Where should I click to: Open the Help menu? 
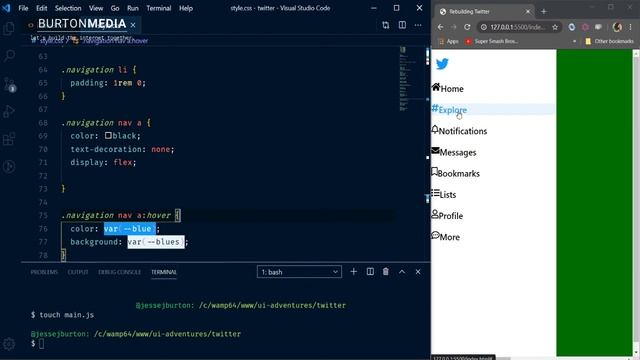tap(186, 8)
